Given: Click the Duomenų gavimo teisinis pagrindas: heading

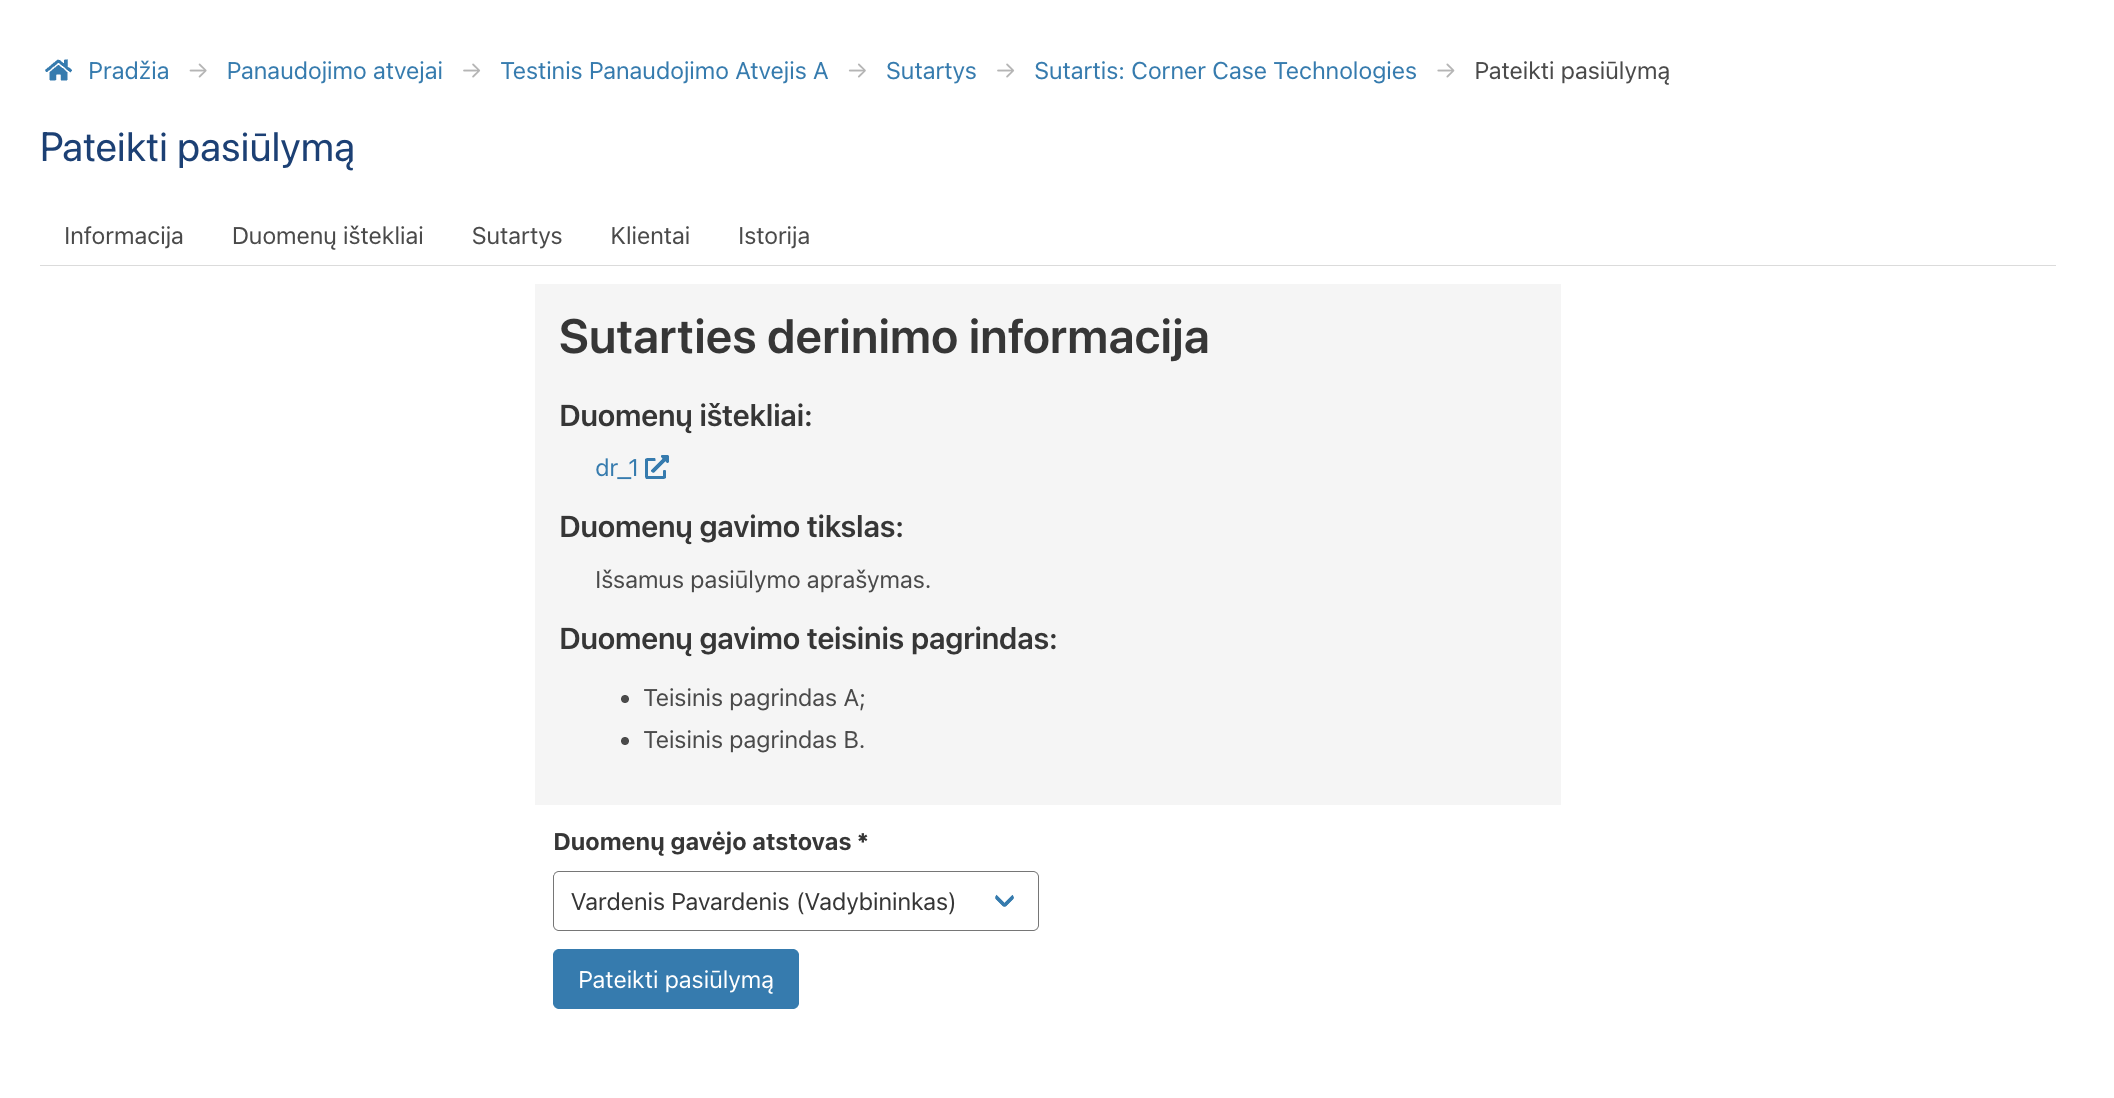Looking at the screenshot, I should coord(808,639).
